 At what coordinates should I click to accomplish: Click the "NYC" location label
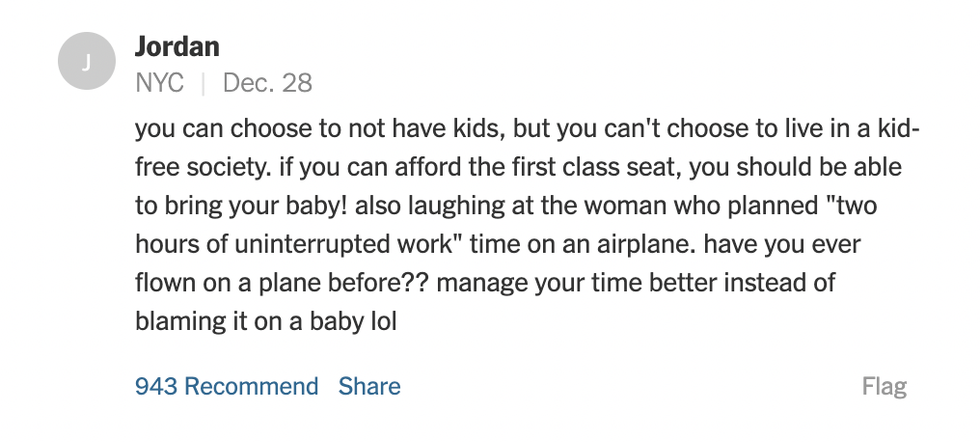pos(159,83)
